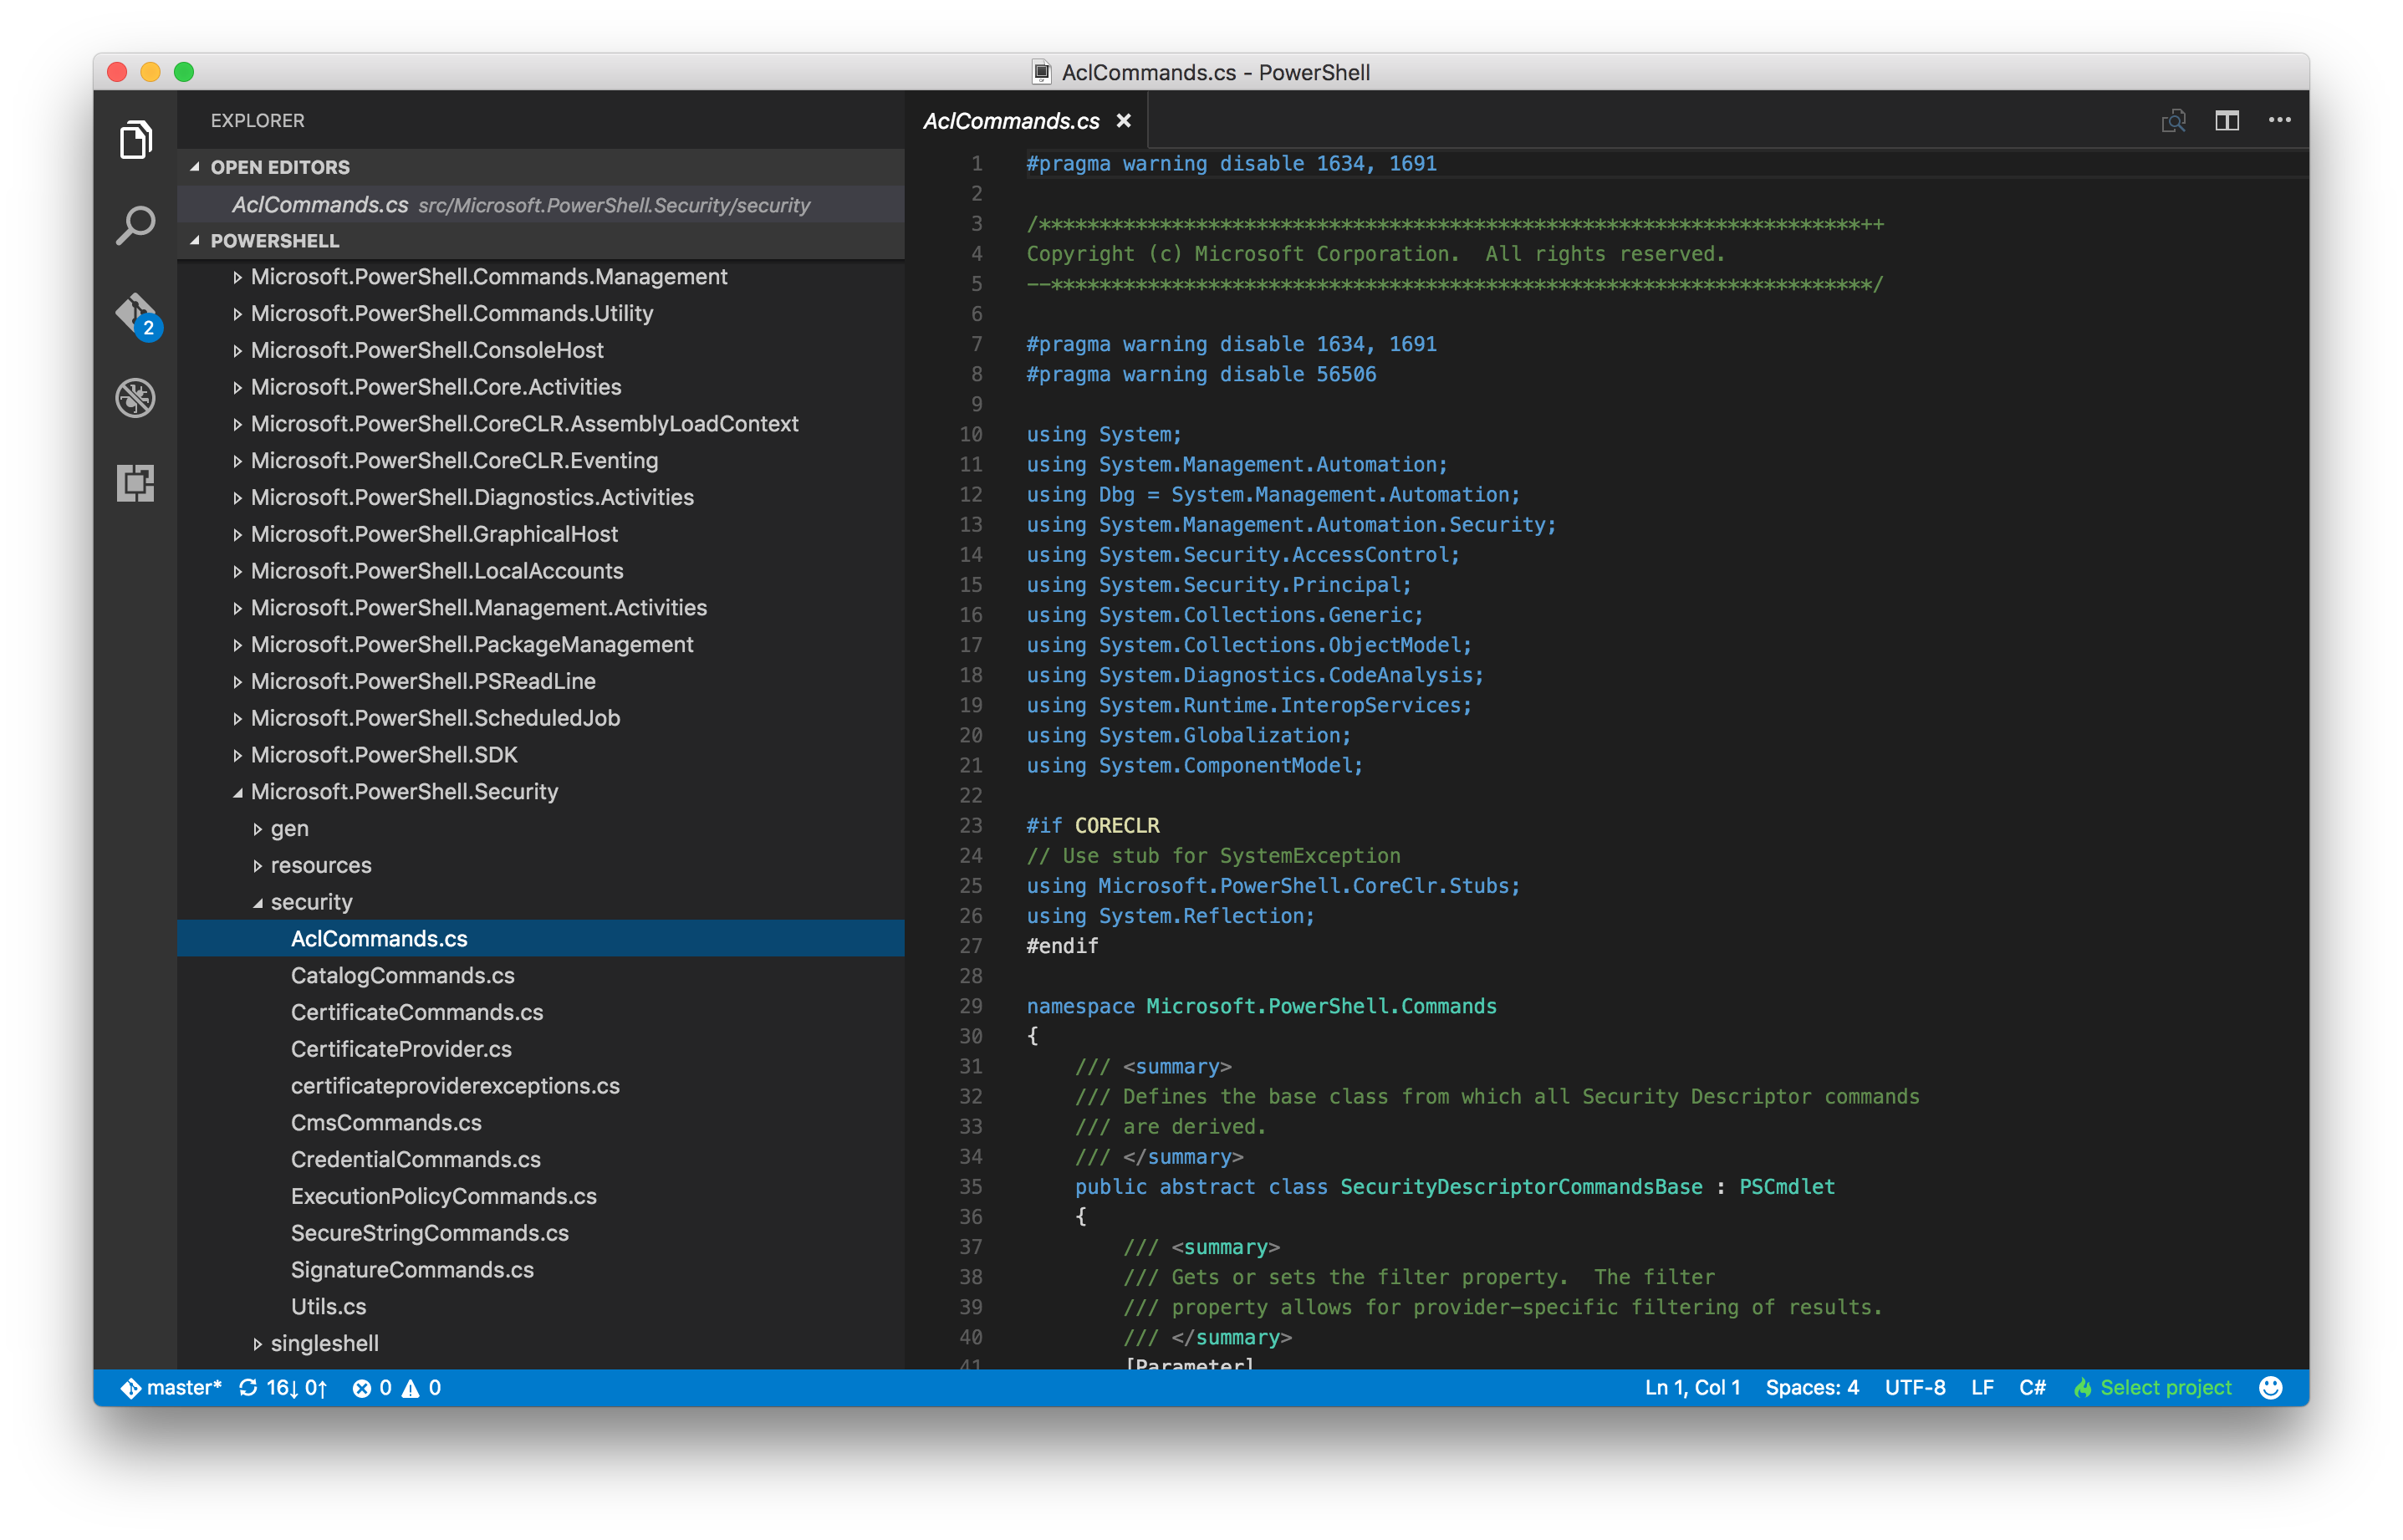This screenshot has height=1540, width=2403.
Task: Open CatalogCommands.cs file
Action: pyautogui.click(x=541, y=976)
